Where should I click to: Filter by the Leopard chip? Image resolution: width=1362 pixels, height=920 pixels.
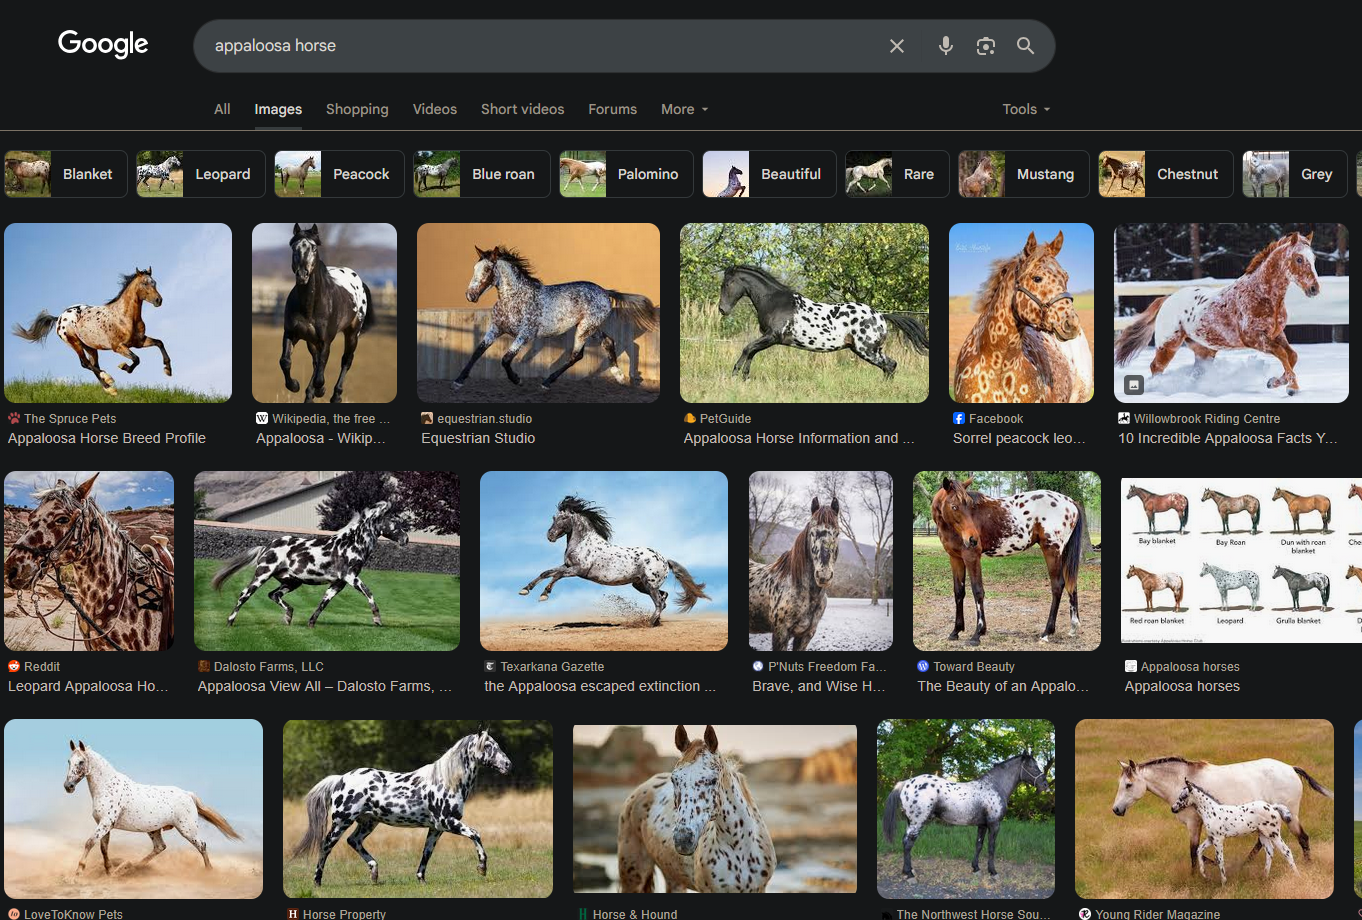201,174
